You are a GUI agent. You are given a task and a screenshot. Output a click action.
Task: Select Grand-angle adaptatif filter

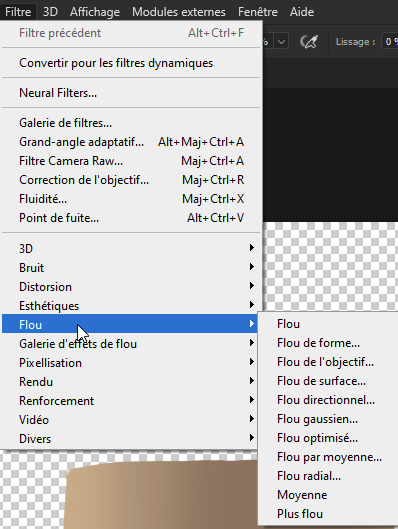click(131, 142)
